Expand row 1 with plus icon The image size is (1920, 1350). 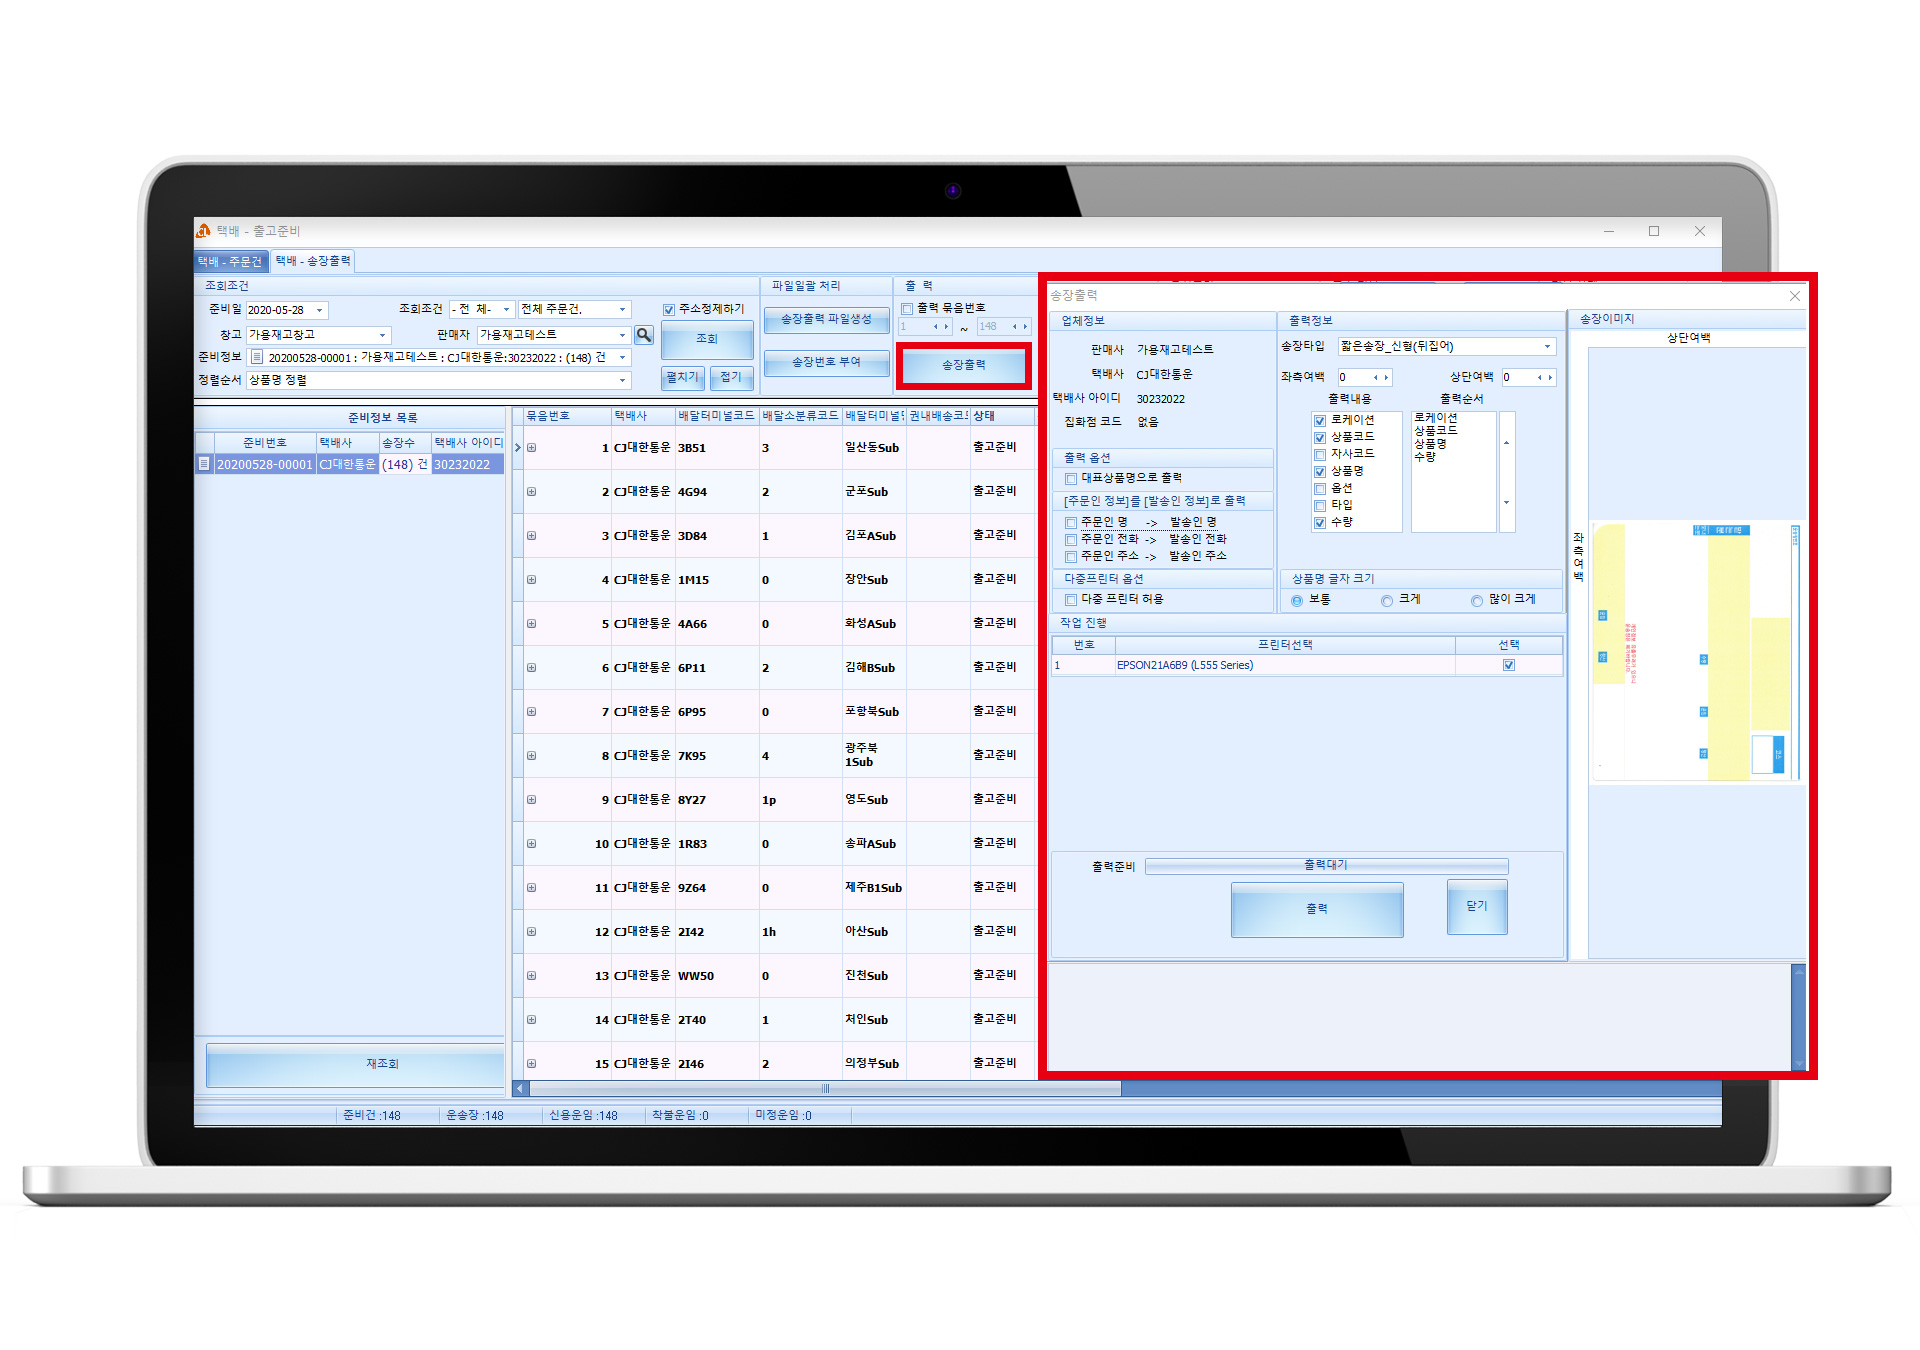[532, 448]
